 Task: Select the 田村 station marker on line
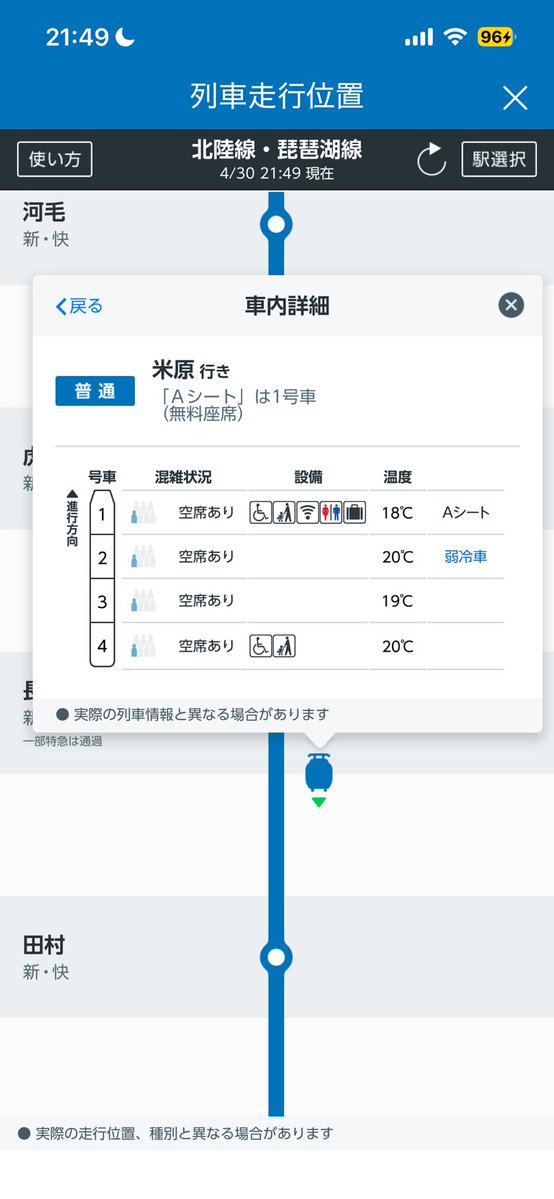(x=276, y=957)
